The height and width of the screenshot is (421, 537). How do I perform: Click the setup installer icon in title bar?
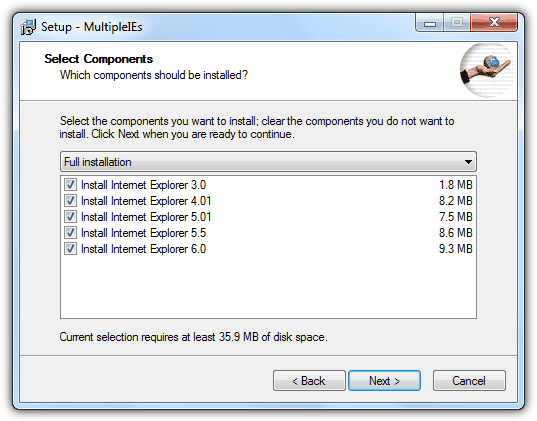28,27
